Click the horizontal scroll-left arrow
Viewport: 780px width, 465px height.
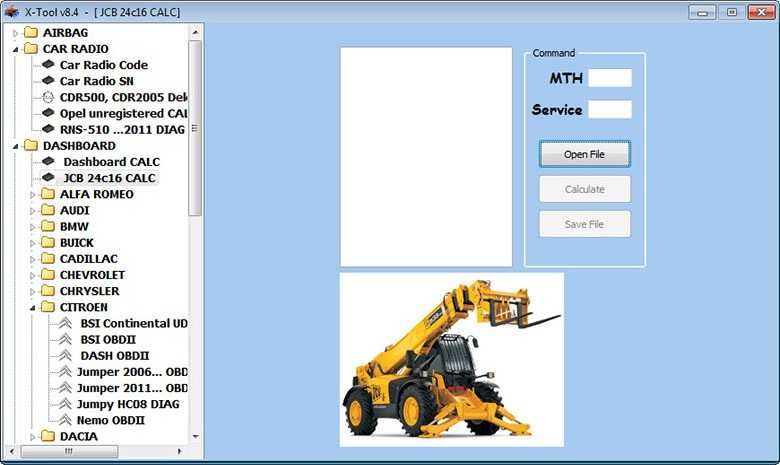[12, 451]
